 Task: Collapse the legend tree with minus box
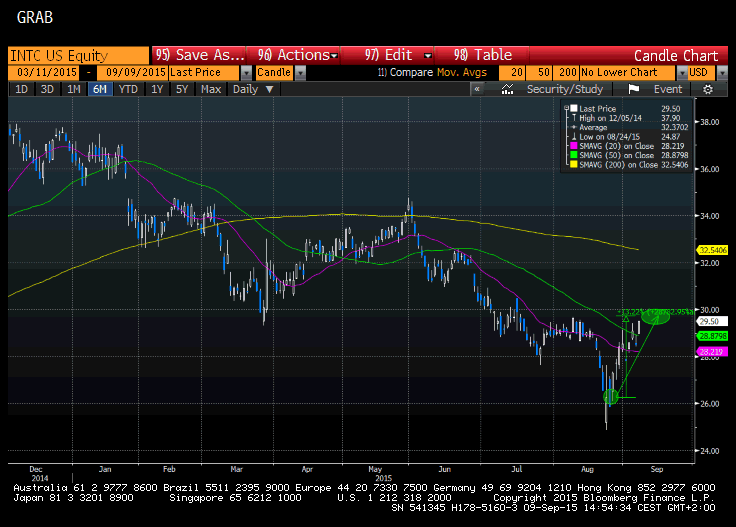click(566, 108)
